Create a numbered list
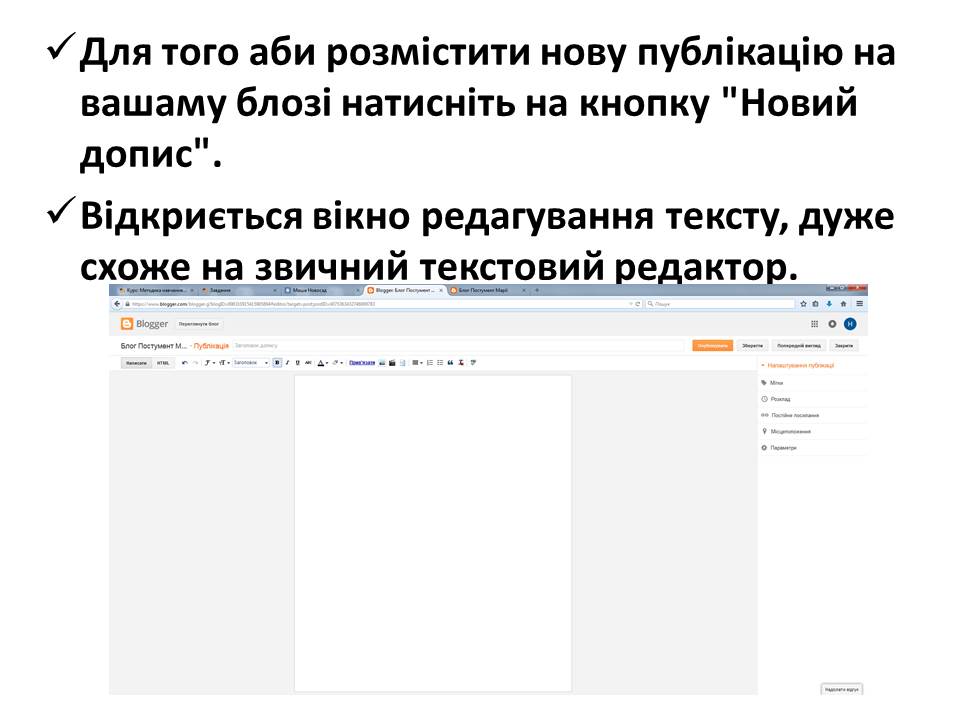960x720 pixels. point(431,363)
